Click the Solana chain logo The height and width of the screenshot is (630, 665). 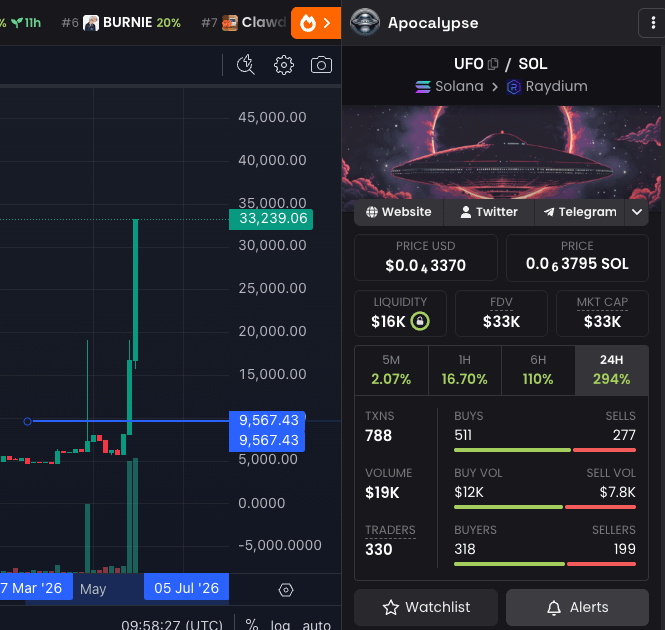423,87
